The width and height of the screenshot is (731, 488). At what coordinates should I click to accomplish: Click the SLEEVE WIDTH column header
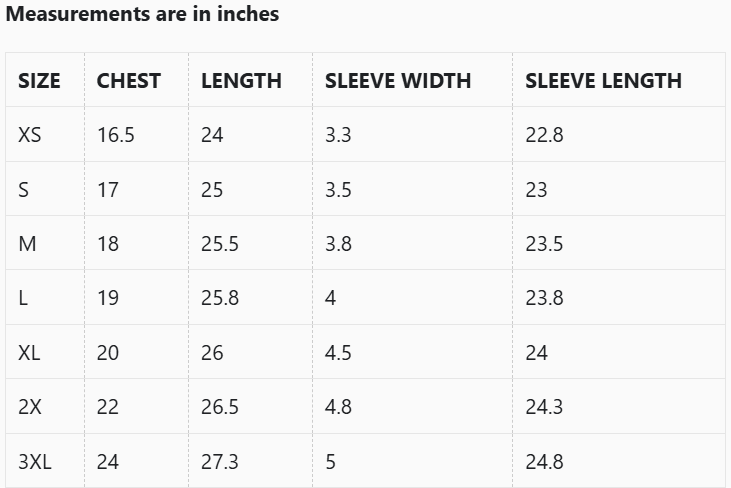[x=397, y=81]
